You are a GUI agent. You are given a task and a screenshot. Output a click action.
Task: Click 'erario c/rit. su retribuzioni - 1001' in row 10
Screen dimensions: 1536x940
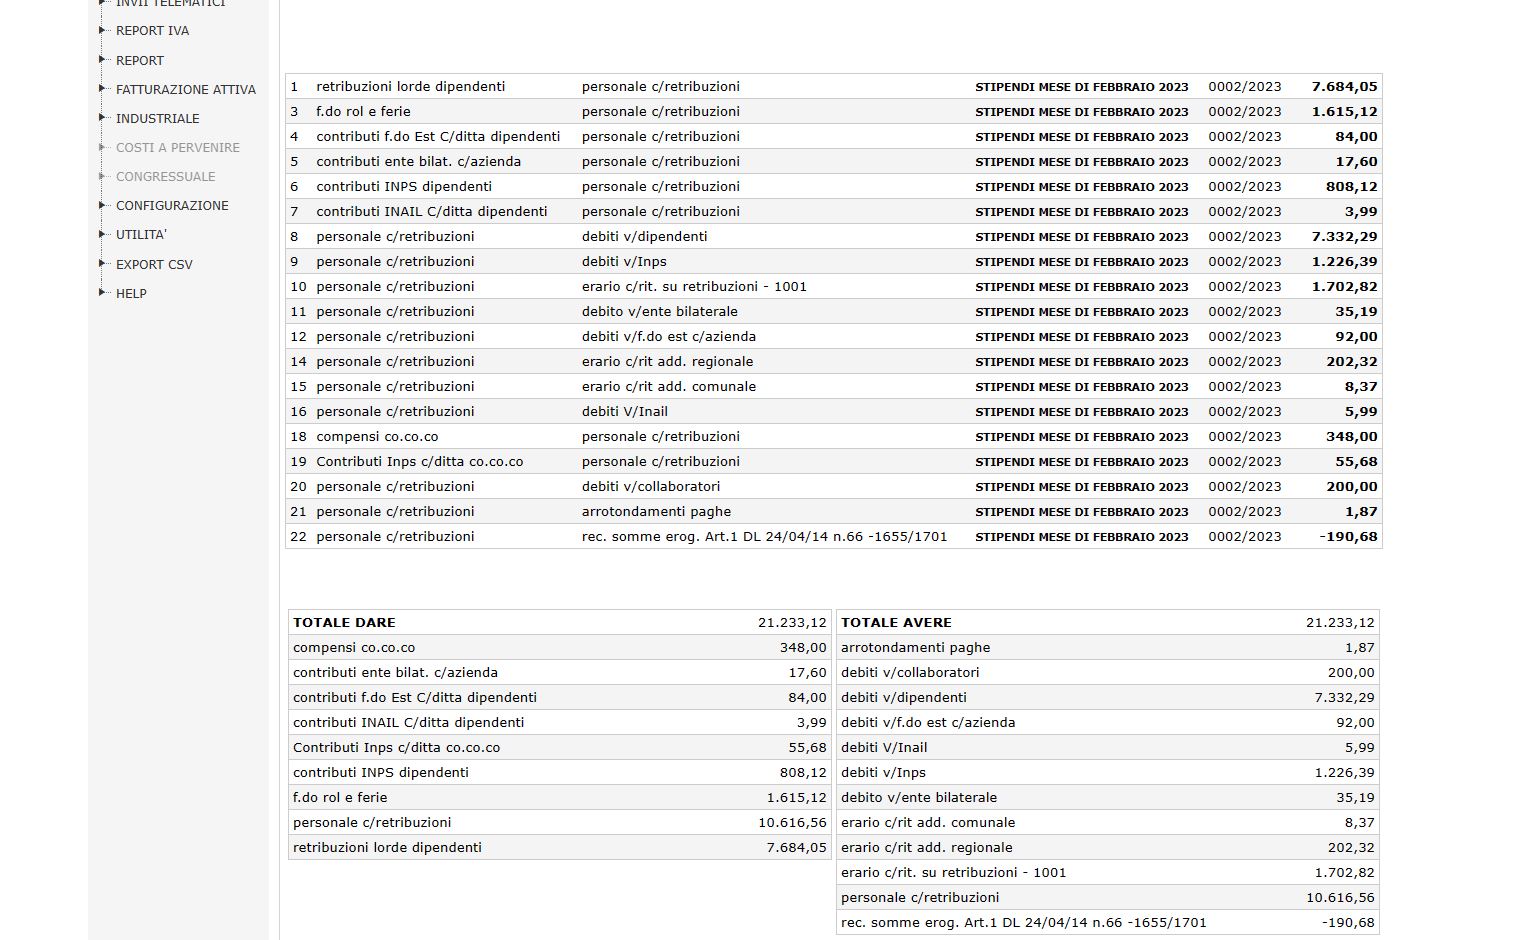click(694, 286)
